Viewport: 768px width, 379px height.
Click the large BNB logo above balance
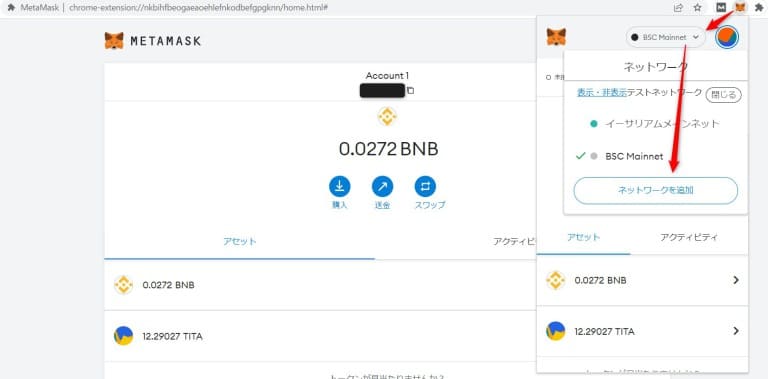point(387,117)
